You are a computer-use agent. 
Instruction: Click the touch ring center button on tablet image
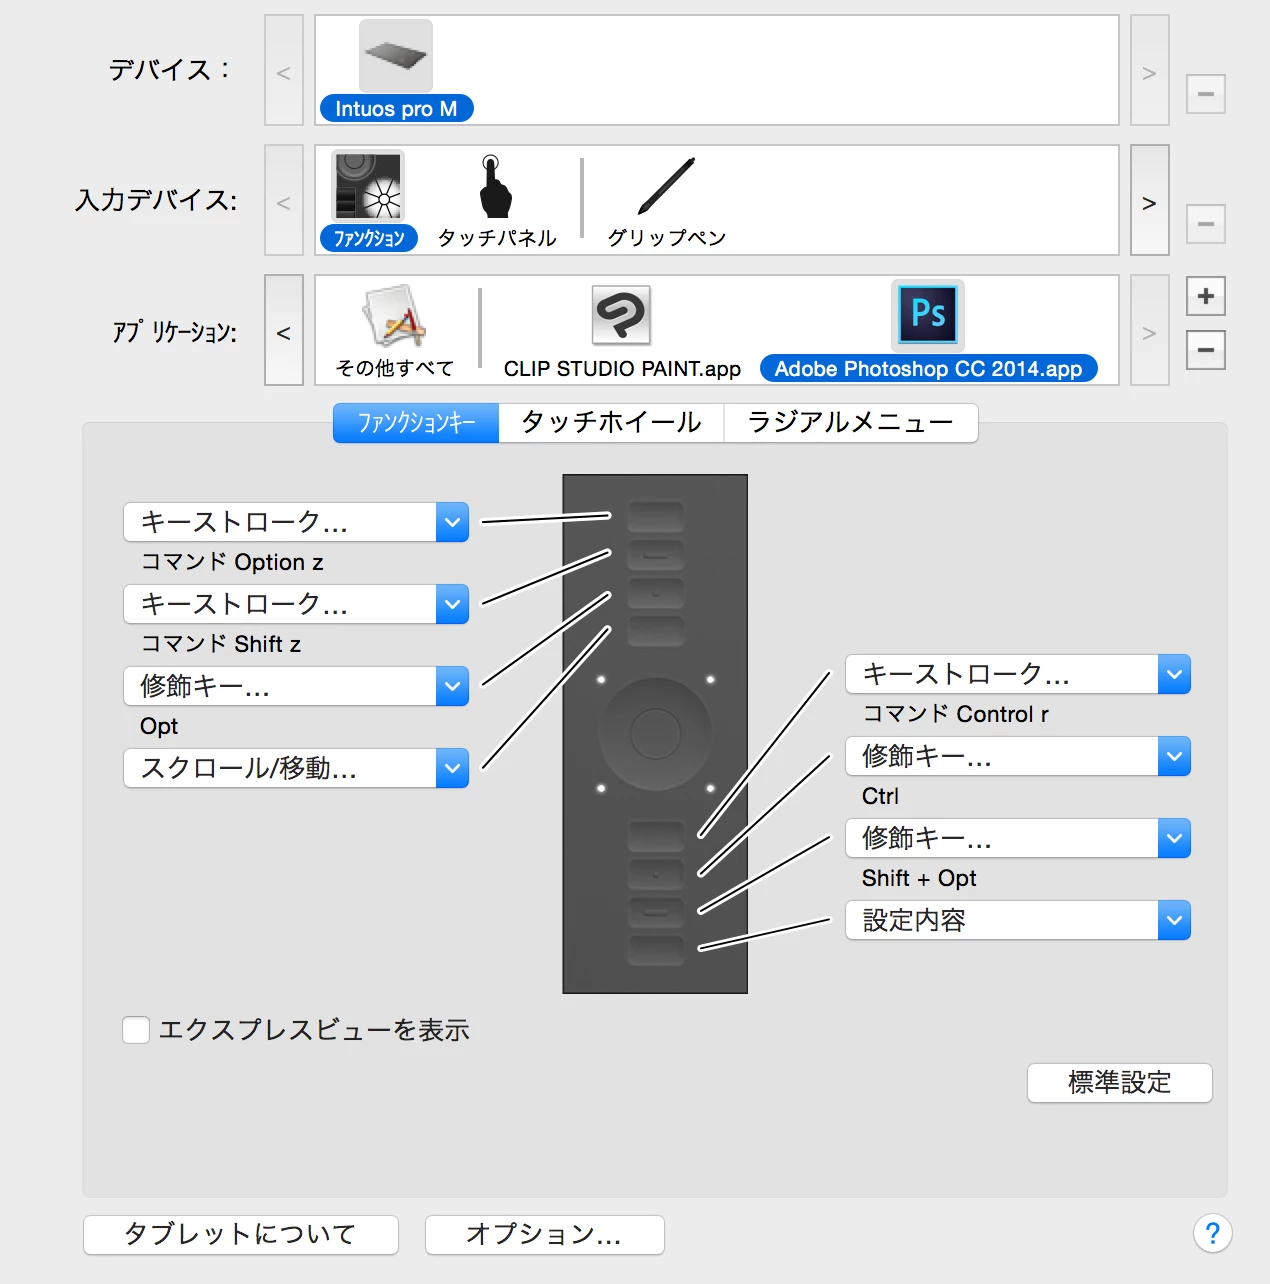point(656,734)
